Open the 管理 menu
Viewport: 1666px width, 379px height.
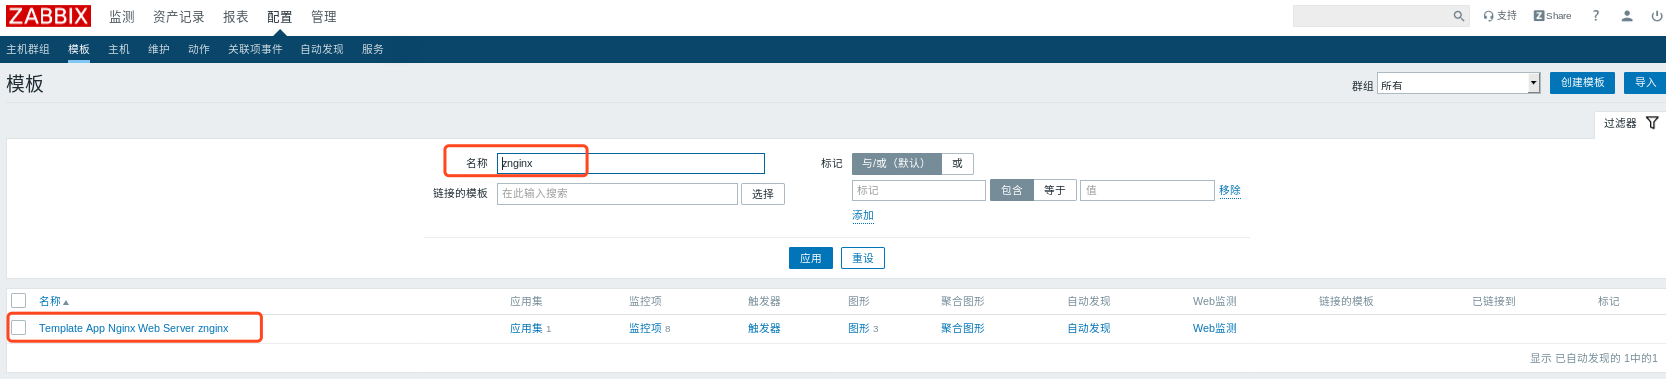tap(324, 17)
